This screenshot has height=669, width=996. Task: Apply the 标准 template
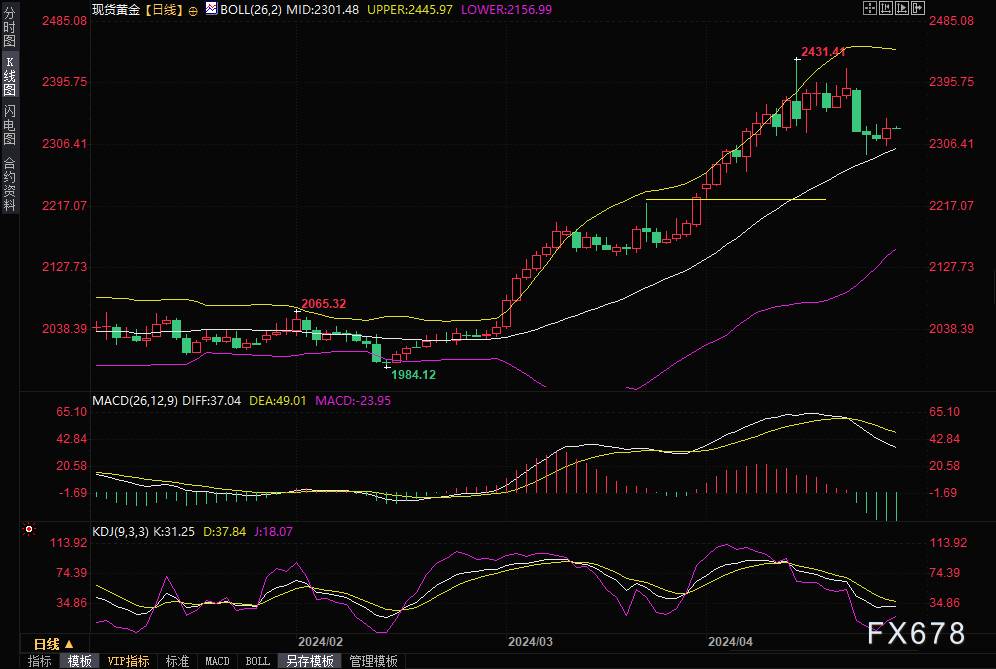pyautogui.click(x=177, y=661)
